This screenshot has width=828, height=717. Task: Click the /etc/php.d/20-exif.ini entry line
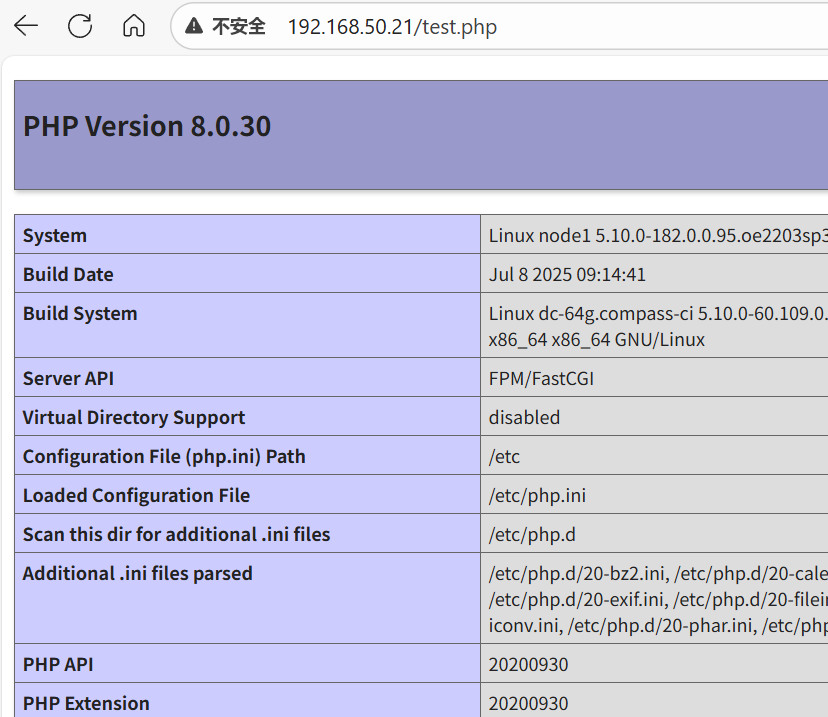[658, 599]
